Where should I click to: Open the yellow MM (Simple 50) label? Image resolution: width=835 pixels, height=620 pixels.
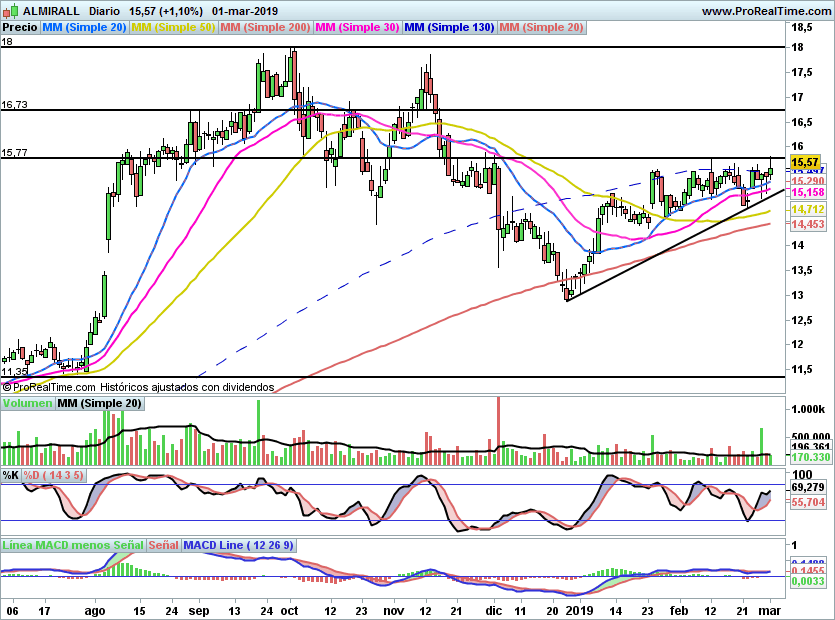click(173, 27)
